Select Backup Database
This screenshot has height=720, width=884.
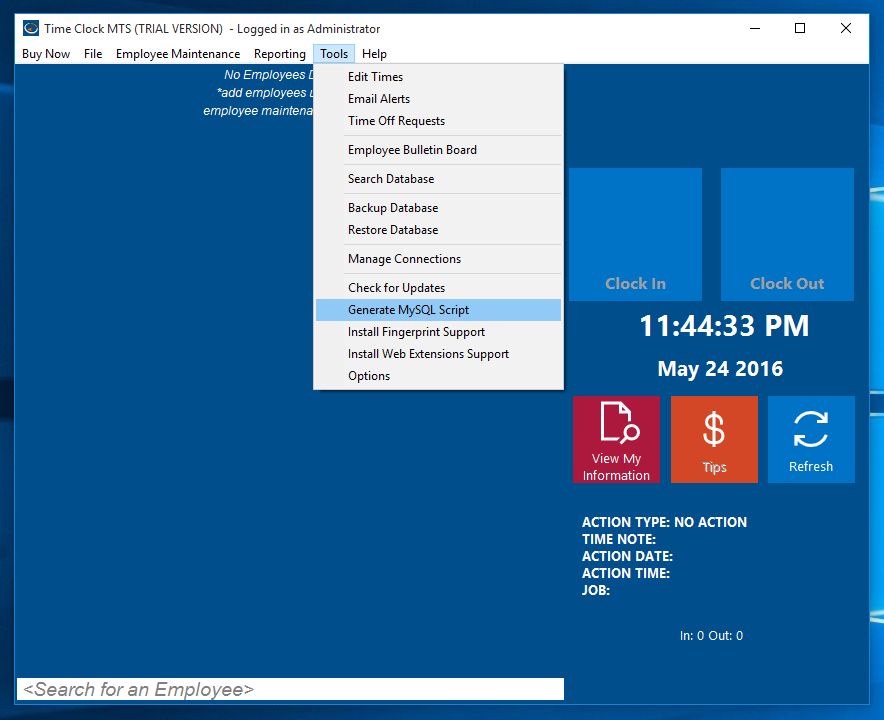point(439,208)
